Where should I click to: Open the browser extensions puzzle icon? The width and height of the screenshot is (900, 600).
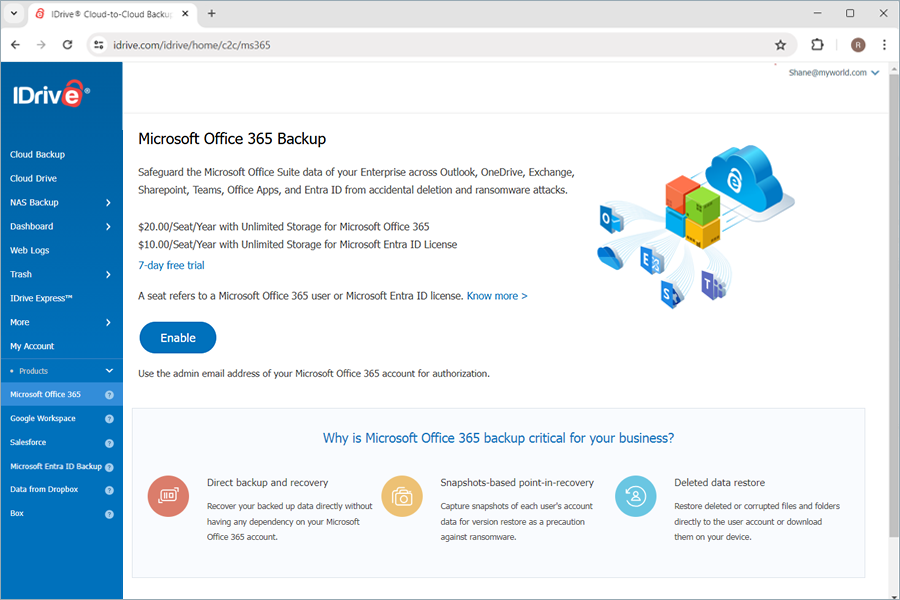[817, 45]
